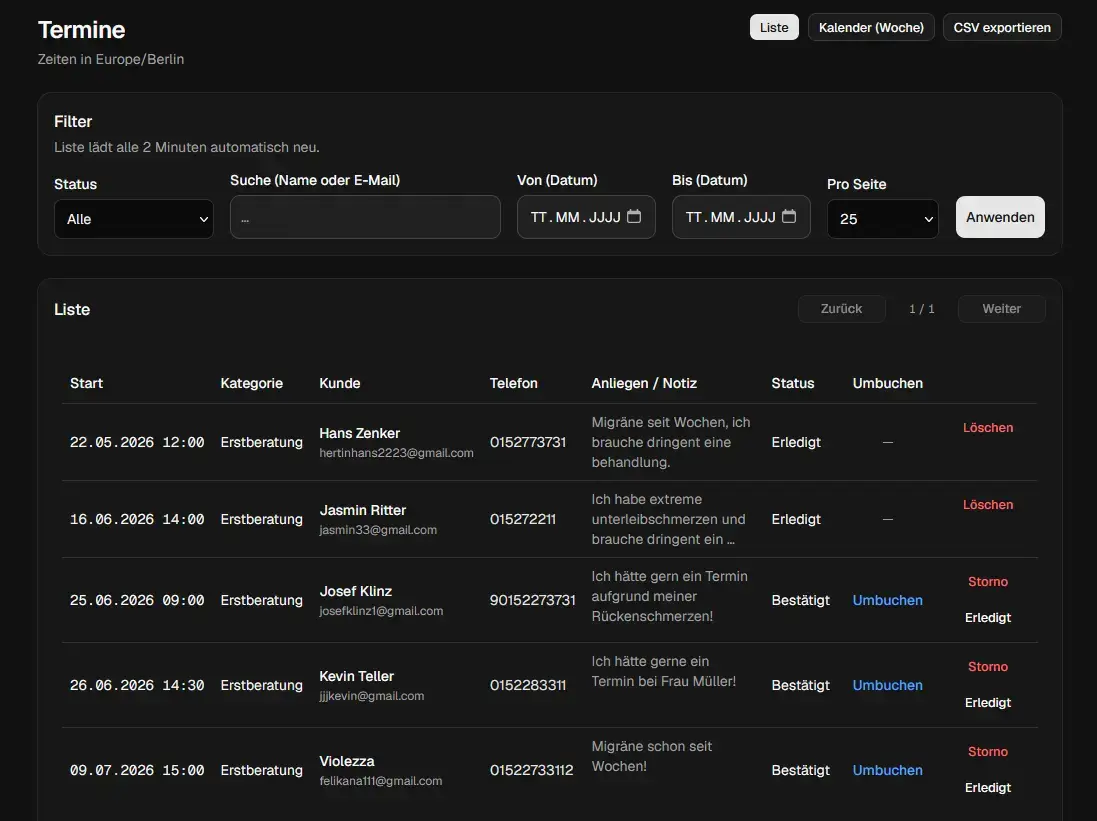
Task: Click the Termine page heading
Action: point(81,29)
